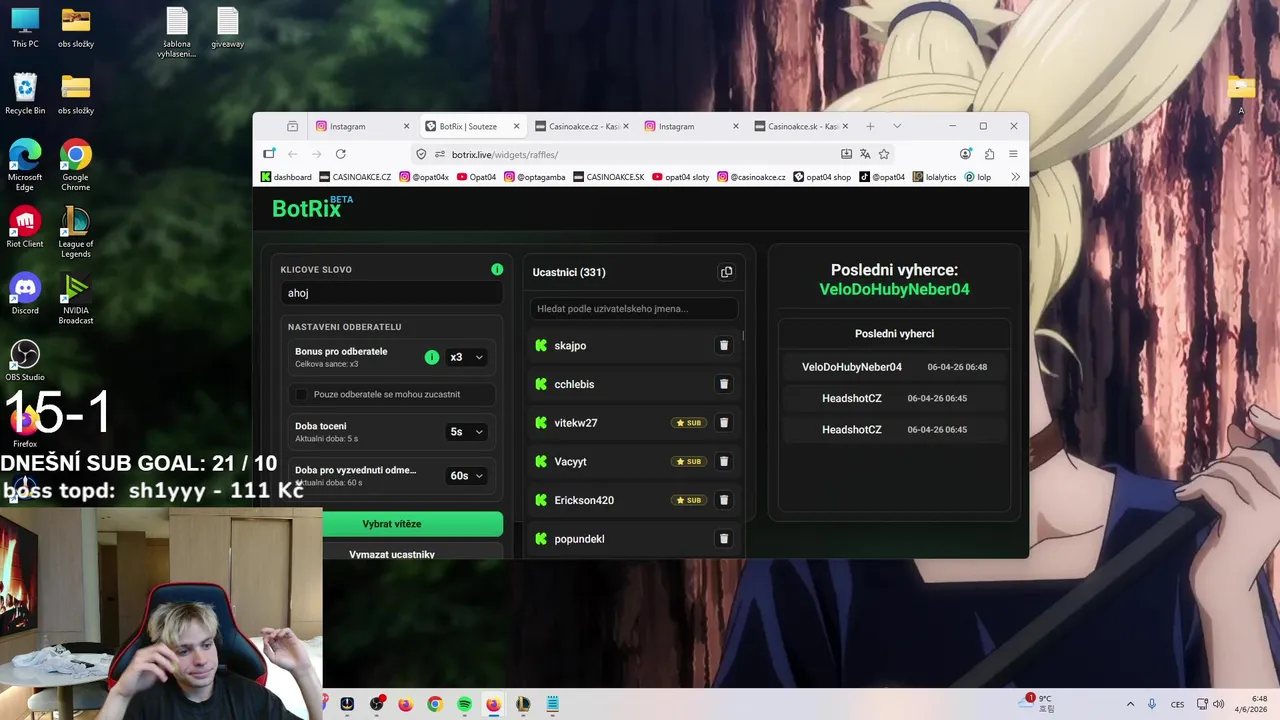Open the browser hamburger menu
This screenshot has height=720, width=1280.
1013,154
